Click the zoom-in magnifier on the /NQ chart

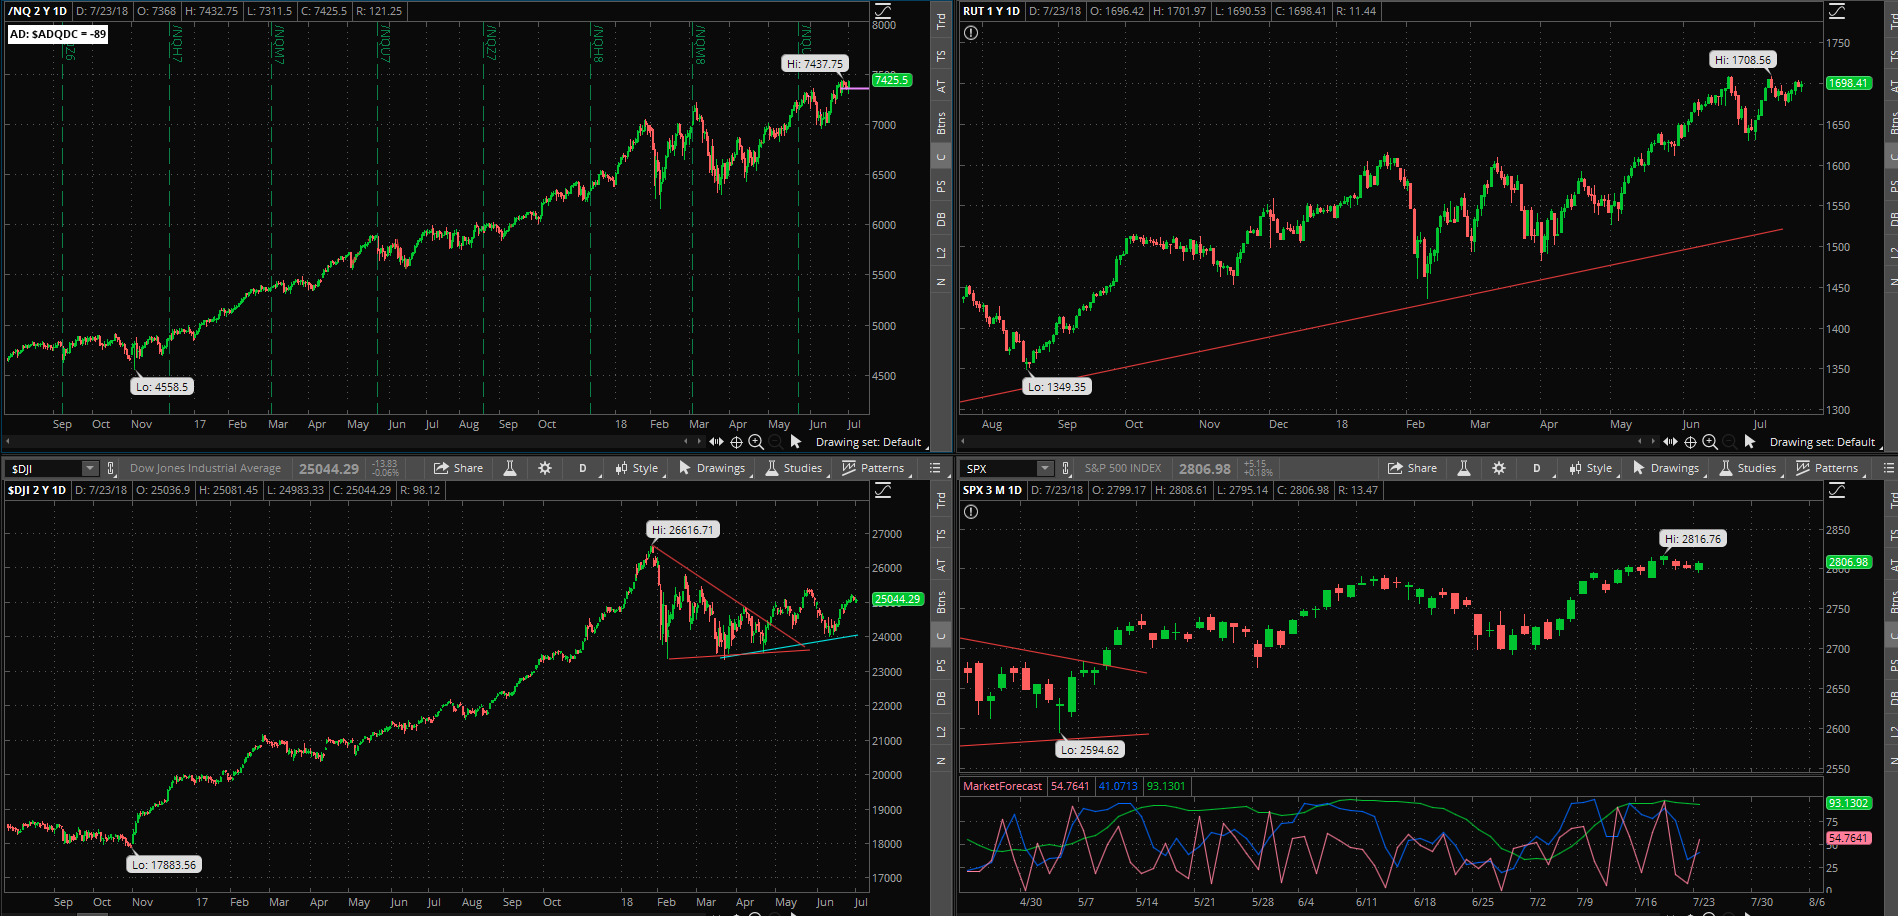(x=756, y=441)
